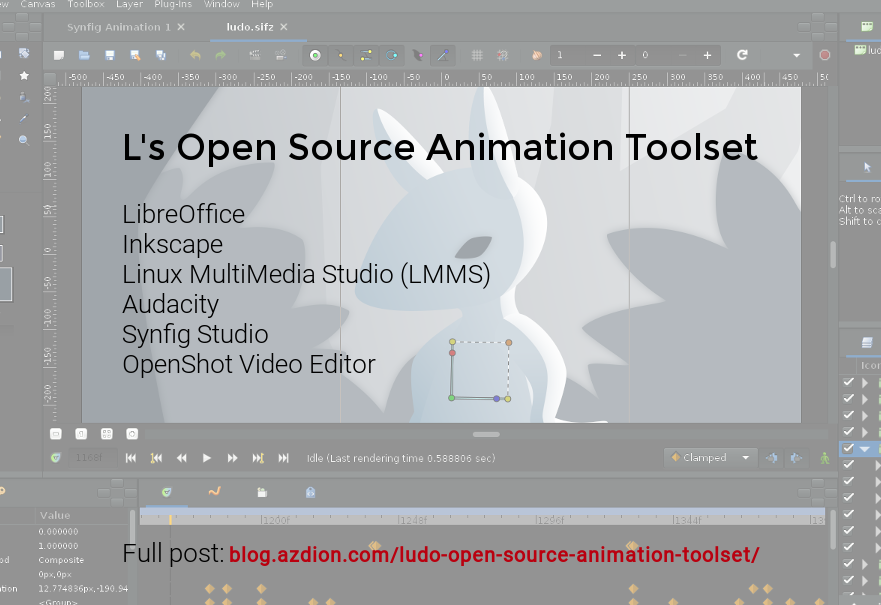Open the Clamped interpolation dropdown
Image resolution: width=881 pixels, height=605 pixels.
711,458
